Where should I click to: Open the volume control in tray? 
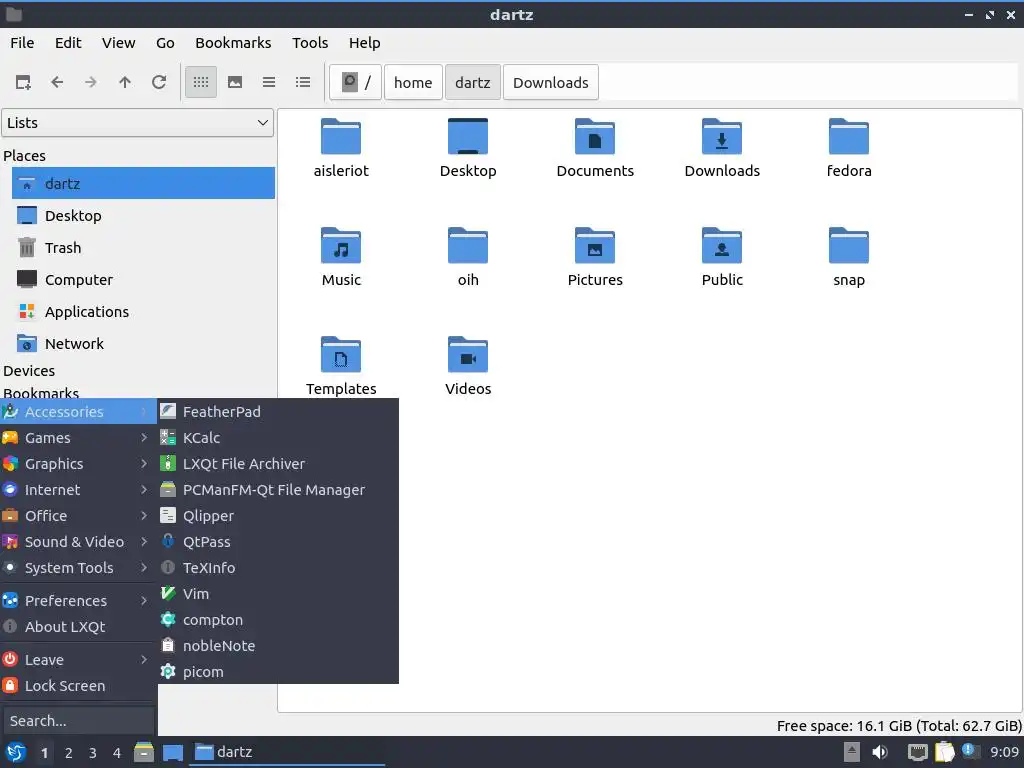pos(880,752)
